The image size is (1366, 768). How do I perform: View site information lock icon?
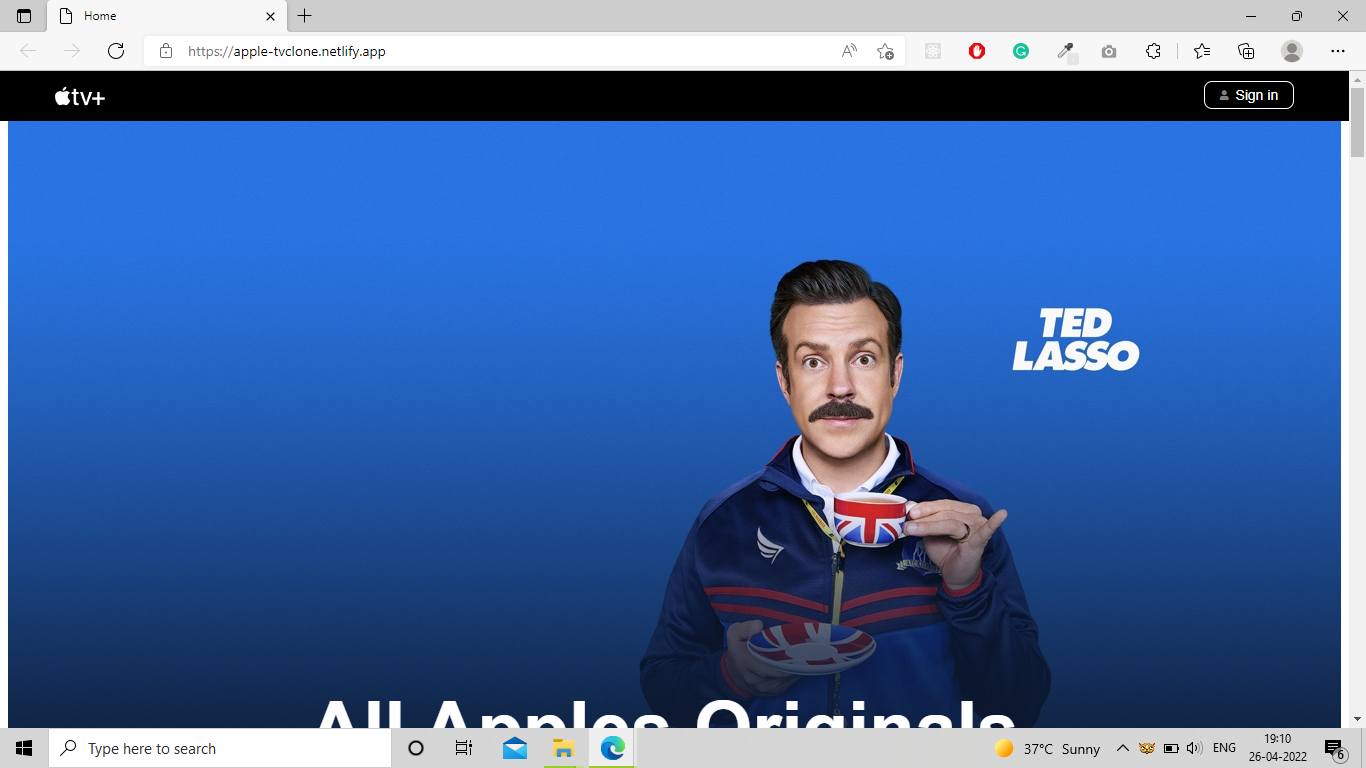click(x=166, y=51)
